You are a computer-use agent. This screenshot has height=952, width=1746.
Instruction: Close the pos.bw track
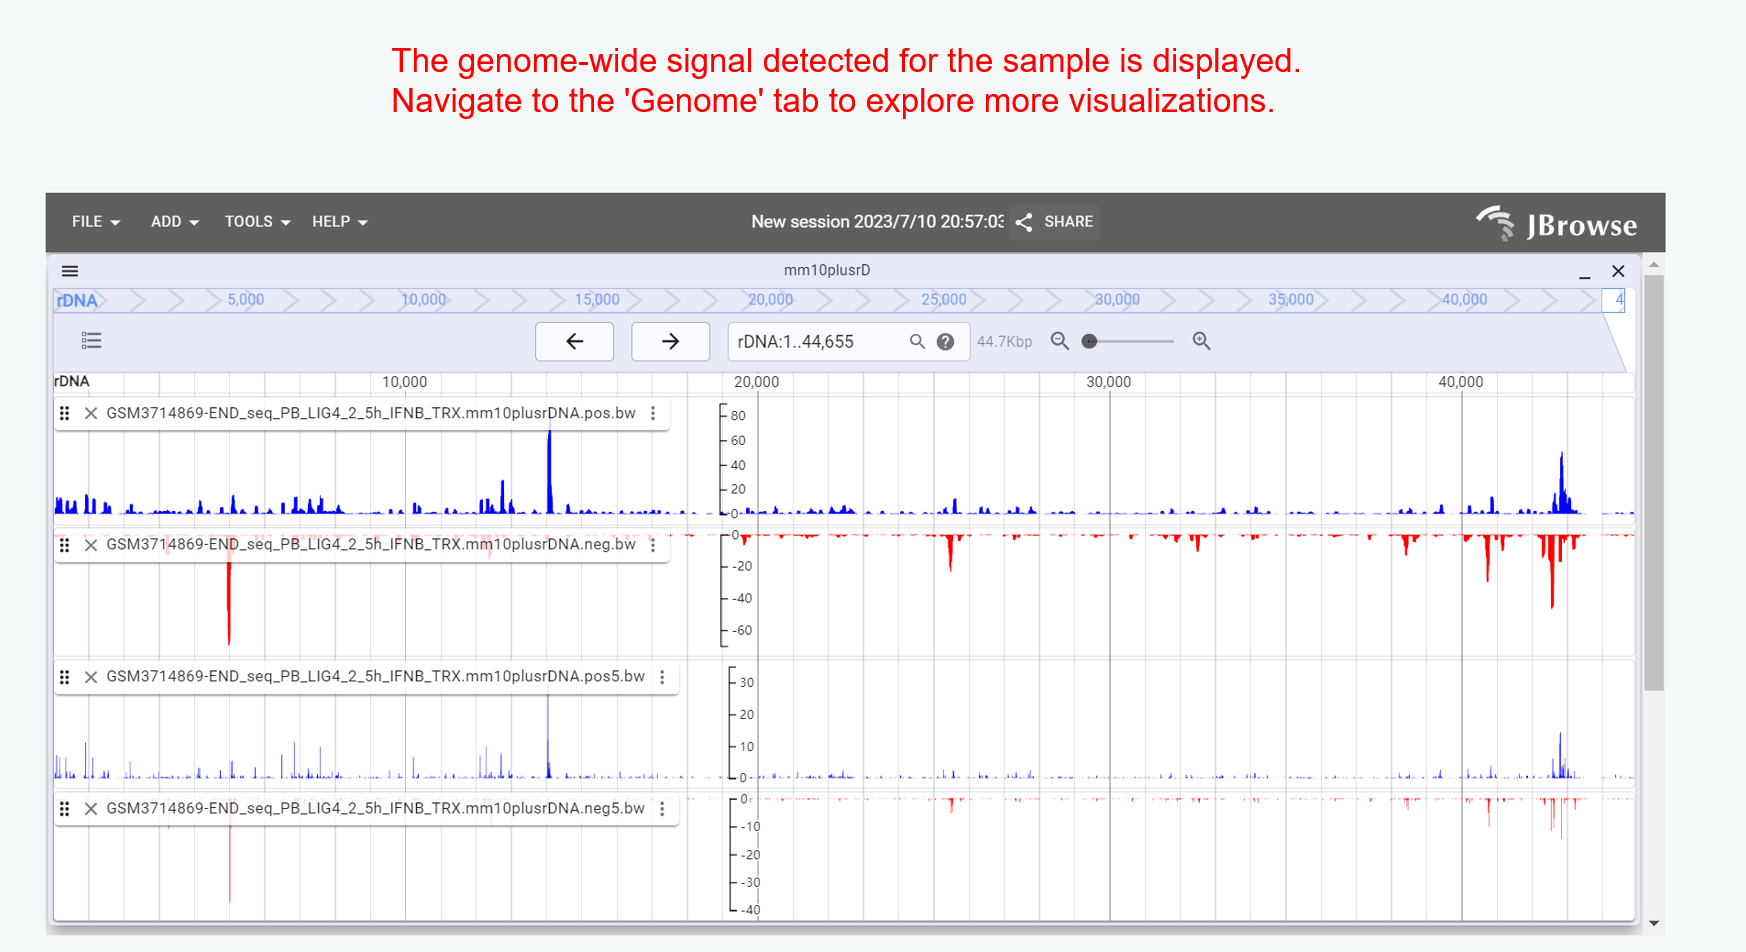click(91, 413)
